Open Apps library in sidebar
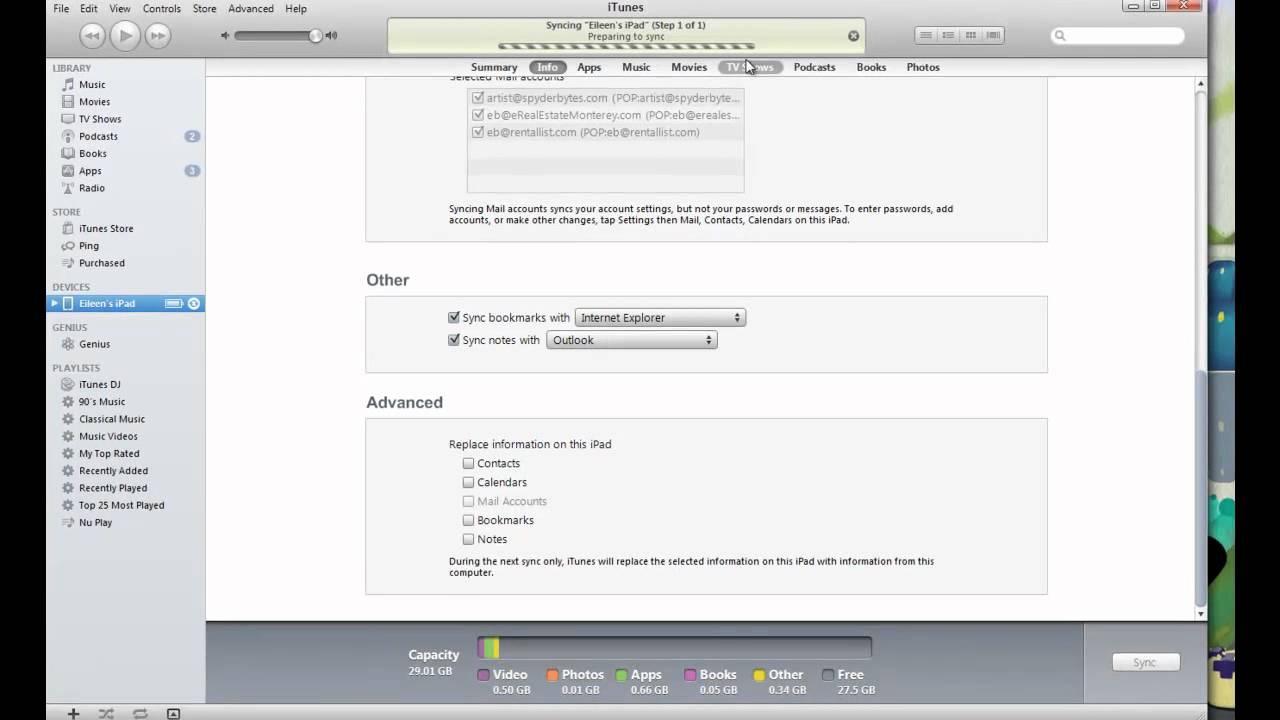This screenshot has width=1280, height=720. click(90, 171)
